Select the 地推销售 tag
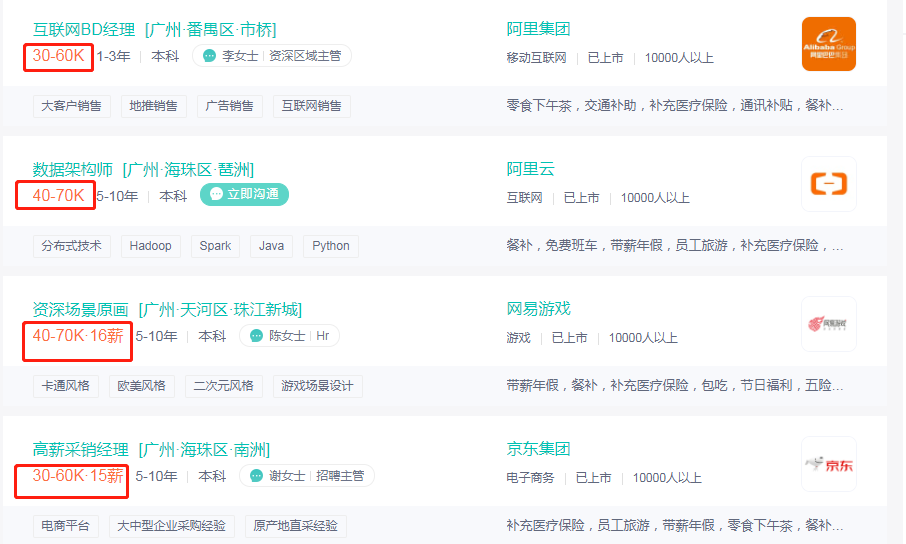Viewport: 906px width, 544px height. [x=153, y=106]
